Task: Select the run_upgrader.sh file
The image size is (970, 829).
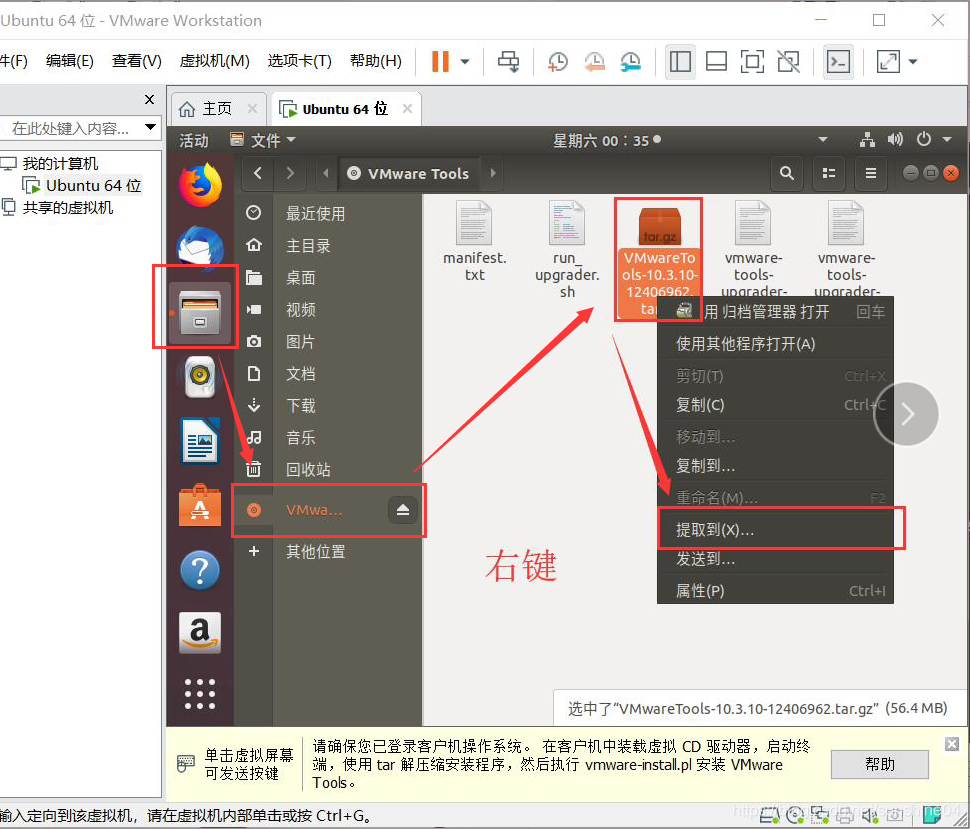Action: tap(567, 250)
